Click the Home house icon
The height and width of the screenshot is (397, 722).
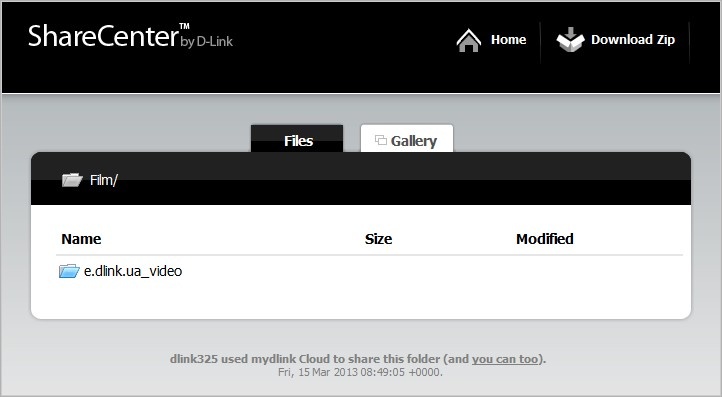(x=469, y=40)
